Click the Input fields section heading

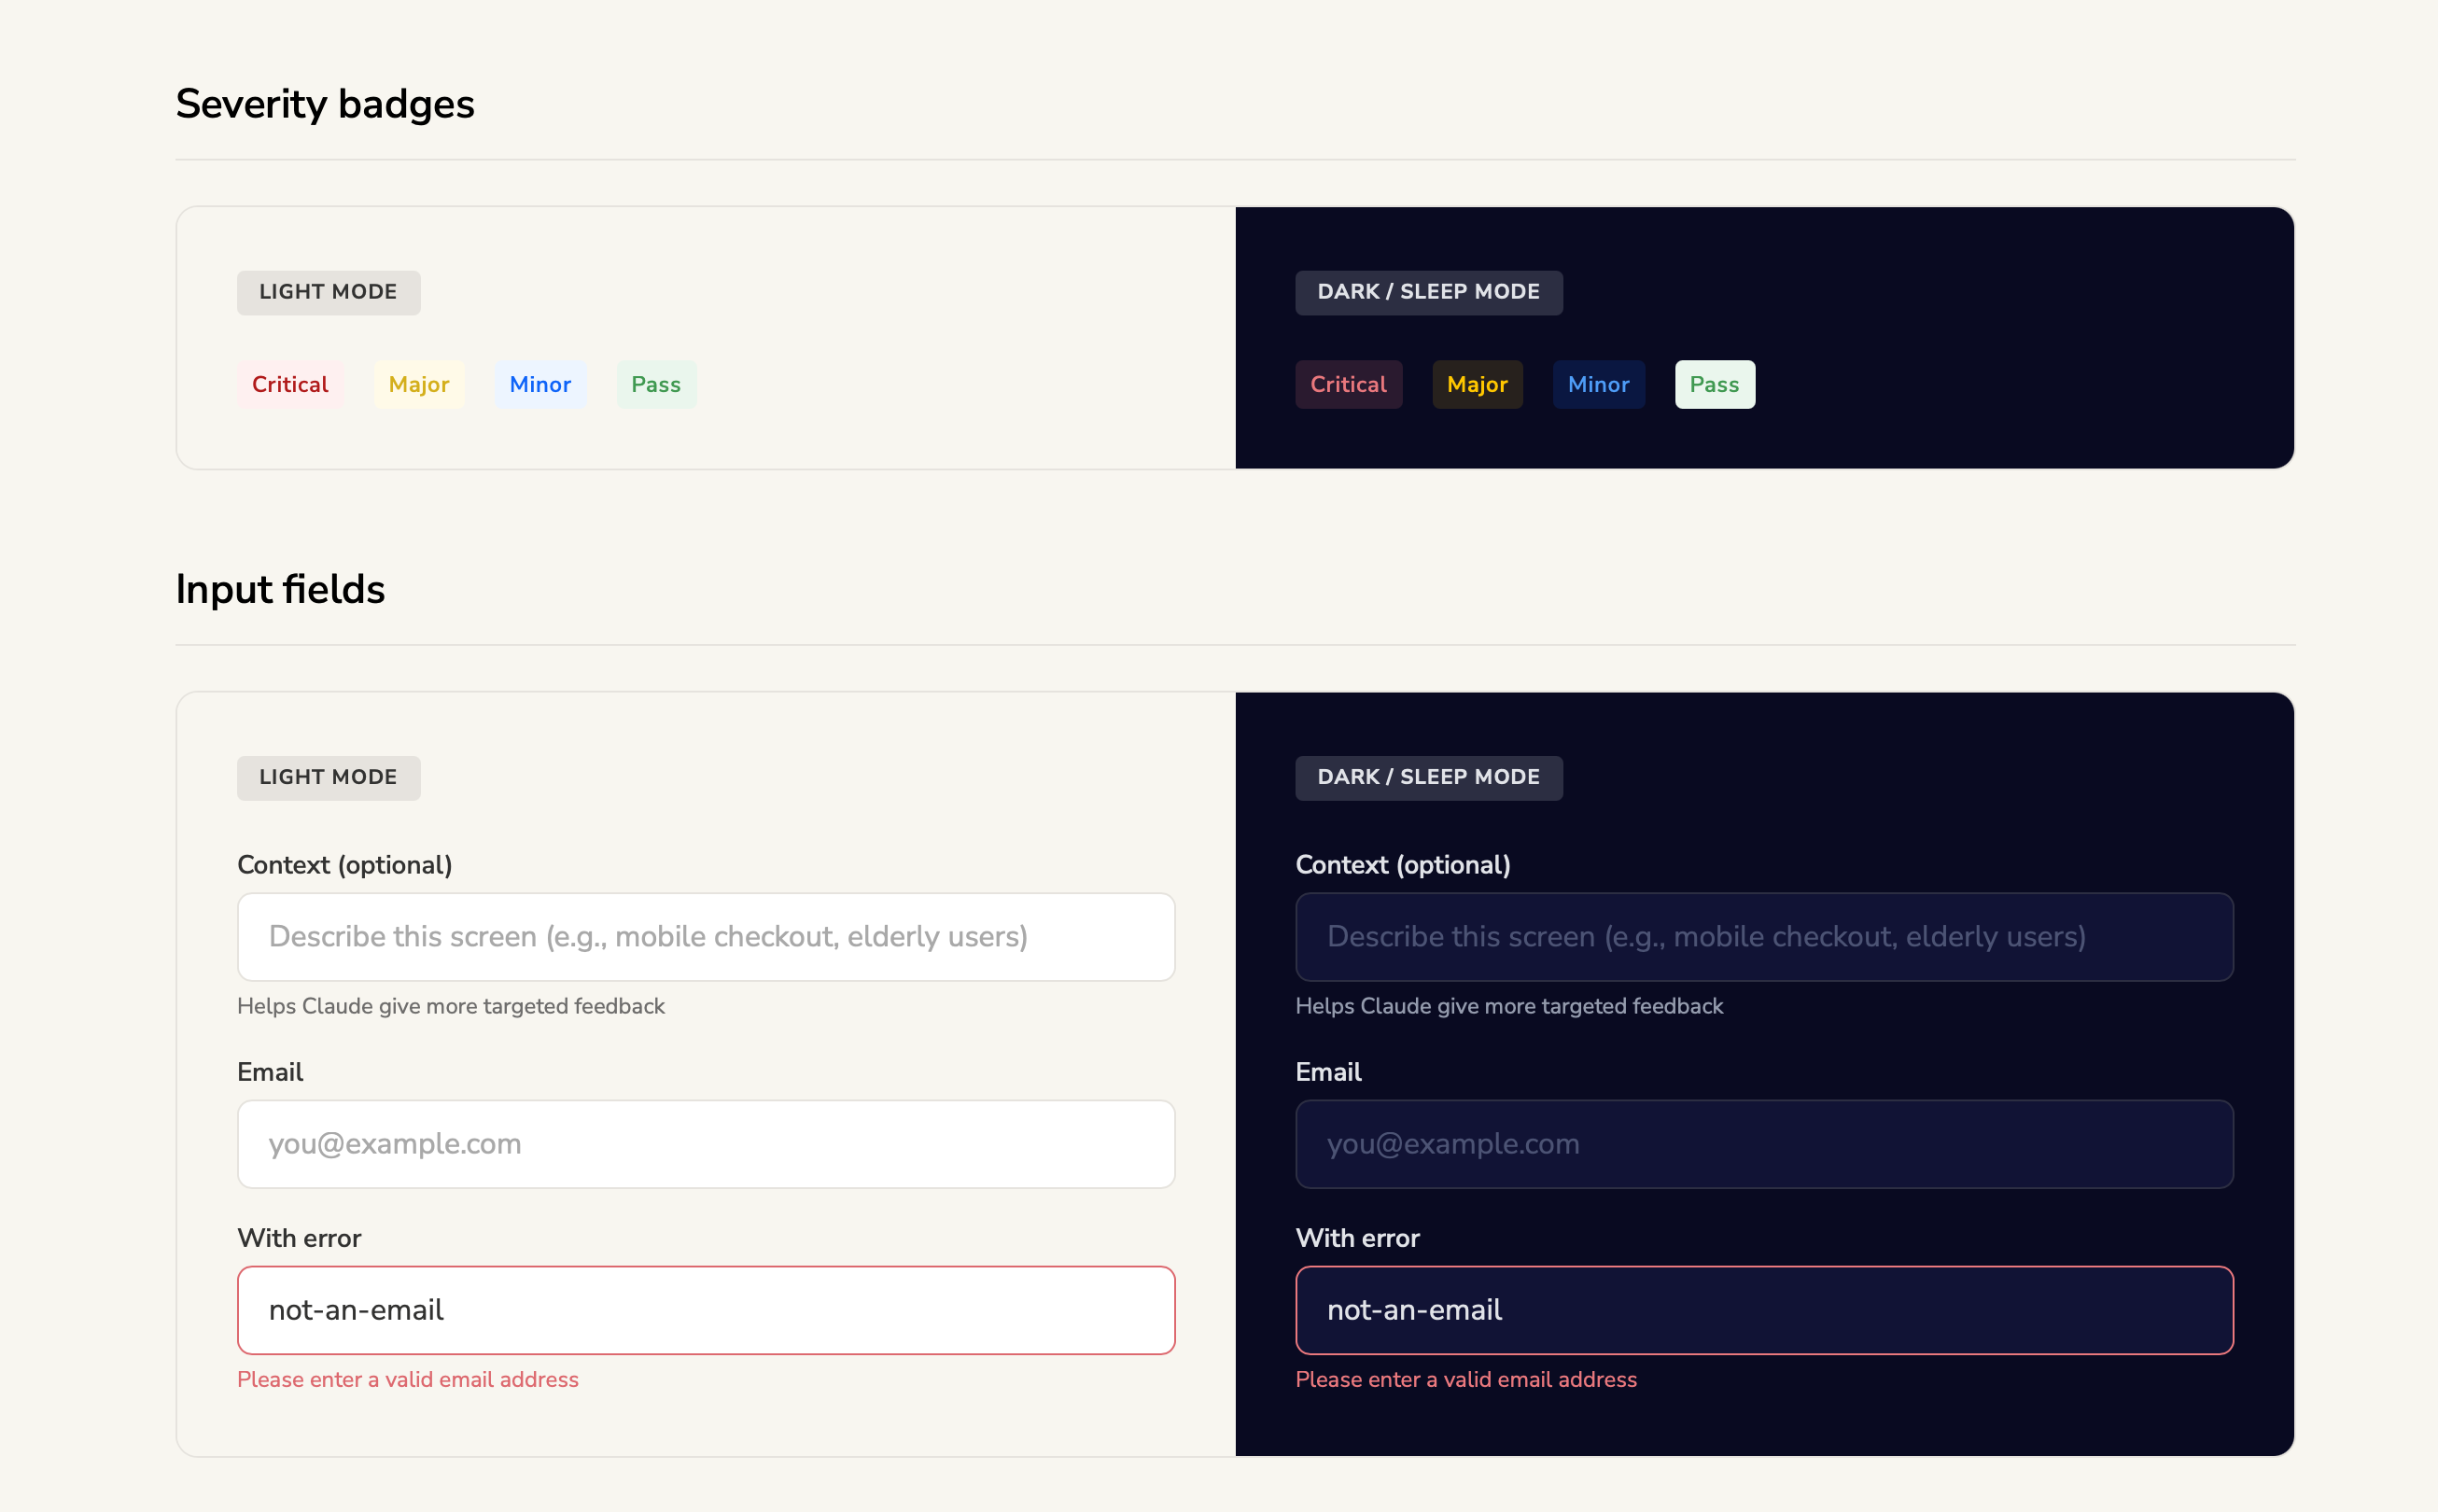tap(280, 589)
